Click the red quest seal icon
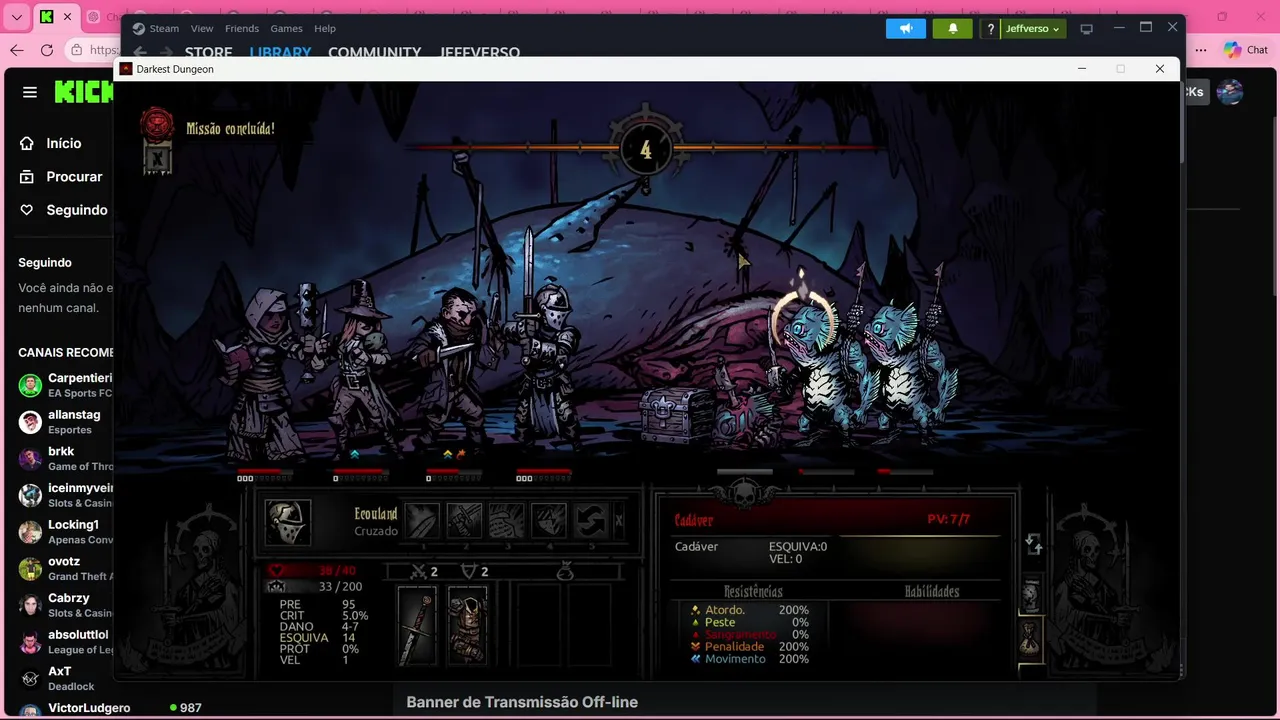 click(x=157, y=123)
